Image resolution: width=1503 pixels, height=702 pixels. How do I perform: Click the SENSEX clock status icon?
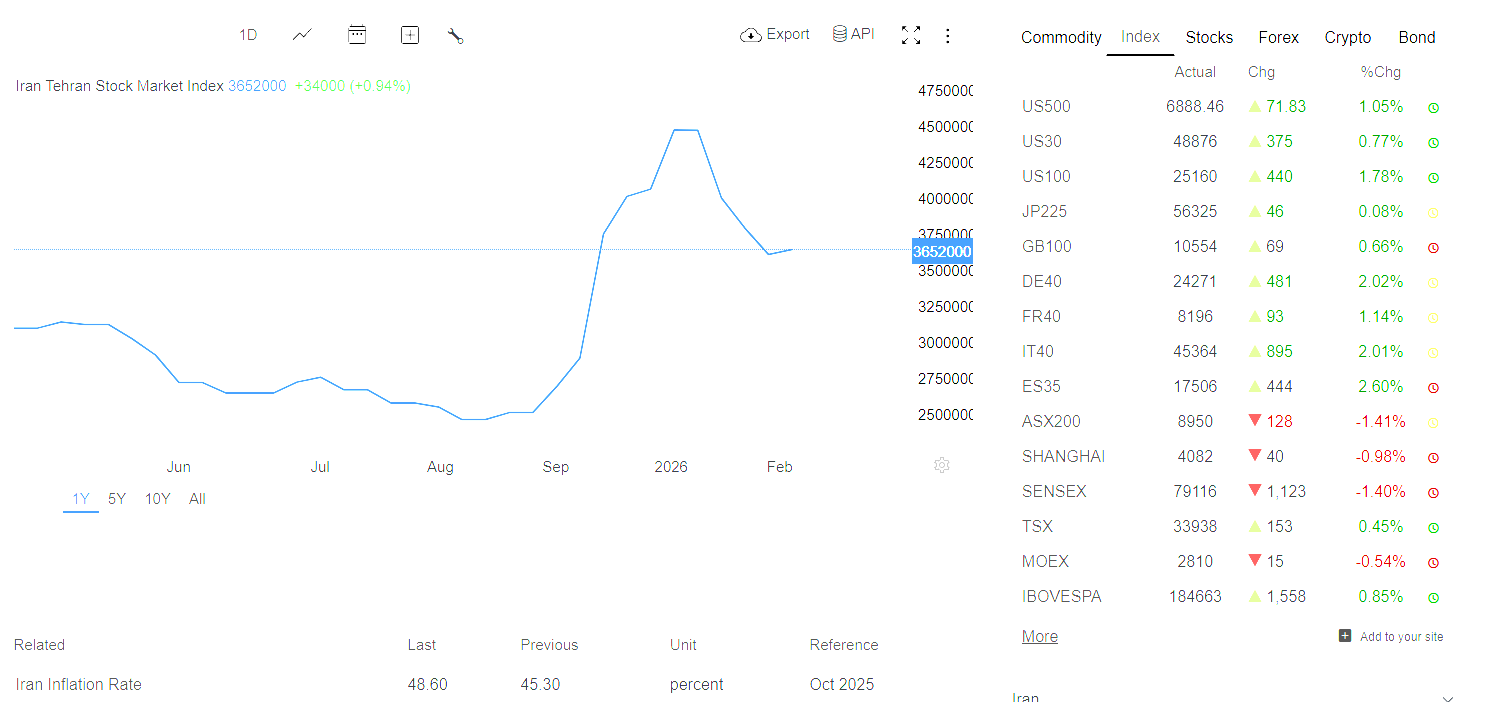coord(1433,492)
